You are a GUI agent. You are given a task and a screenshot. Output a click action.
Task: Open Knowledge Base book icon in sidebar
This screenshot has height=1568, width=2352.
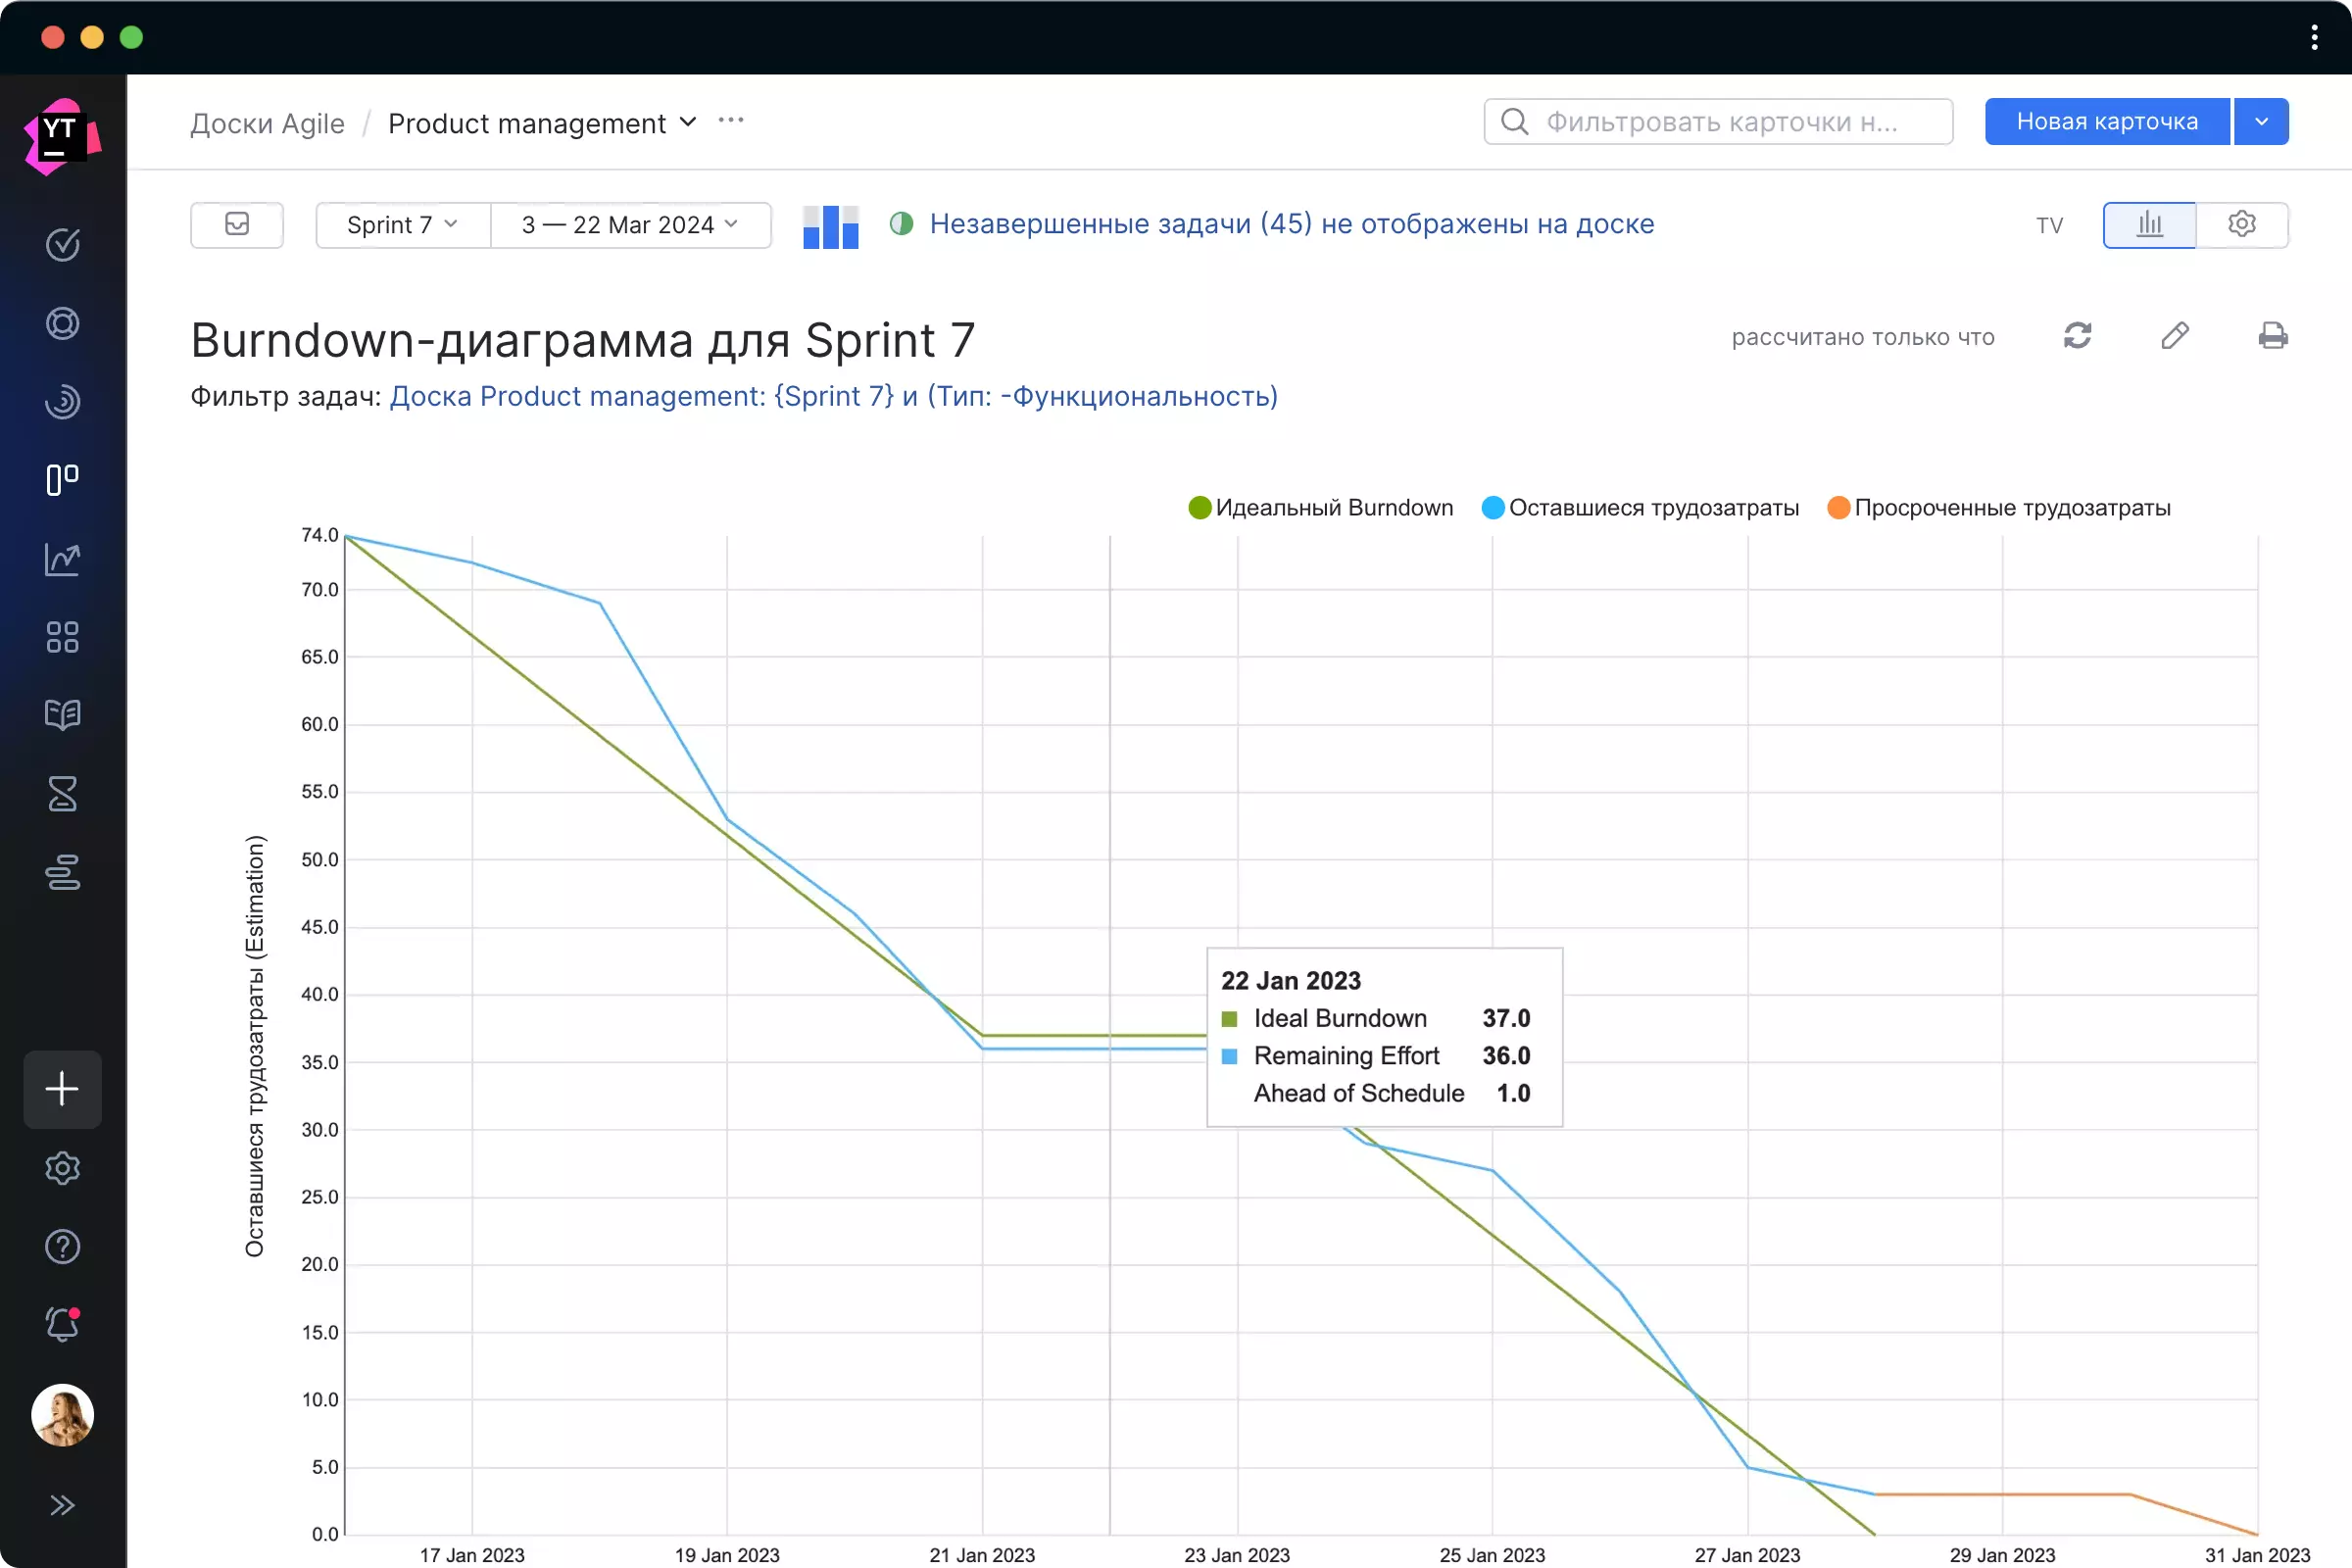click(62, 715)
